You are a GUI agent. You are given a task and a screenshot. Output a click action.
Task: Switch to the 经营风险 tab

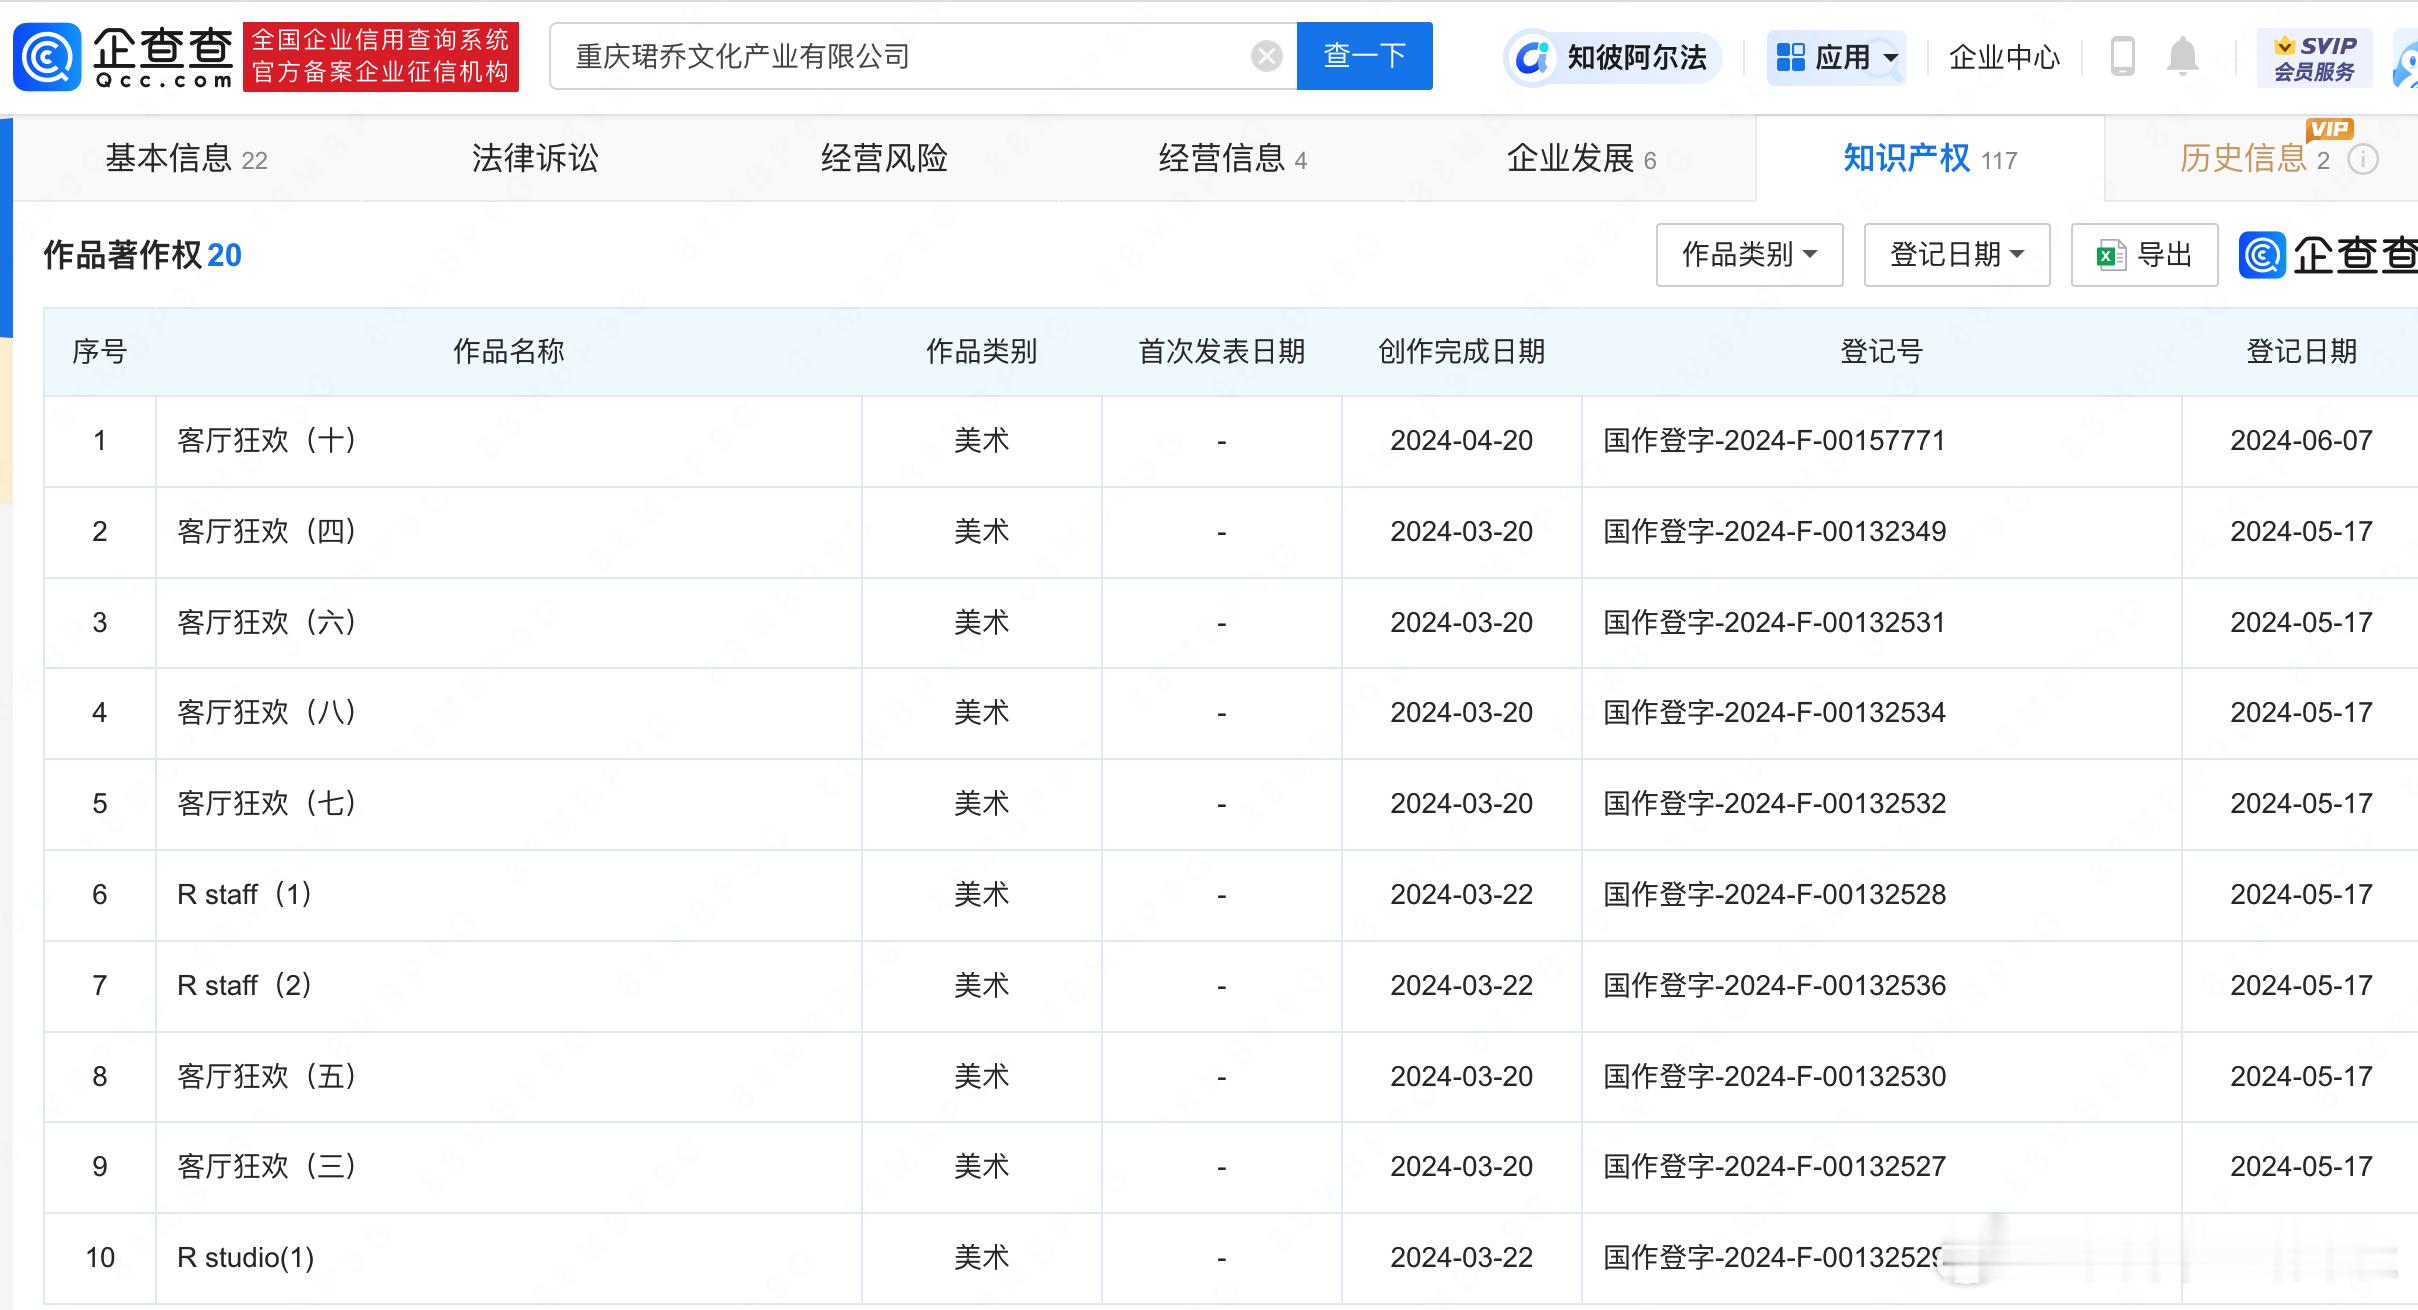(x=883, y=159)
